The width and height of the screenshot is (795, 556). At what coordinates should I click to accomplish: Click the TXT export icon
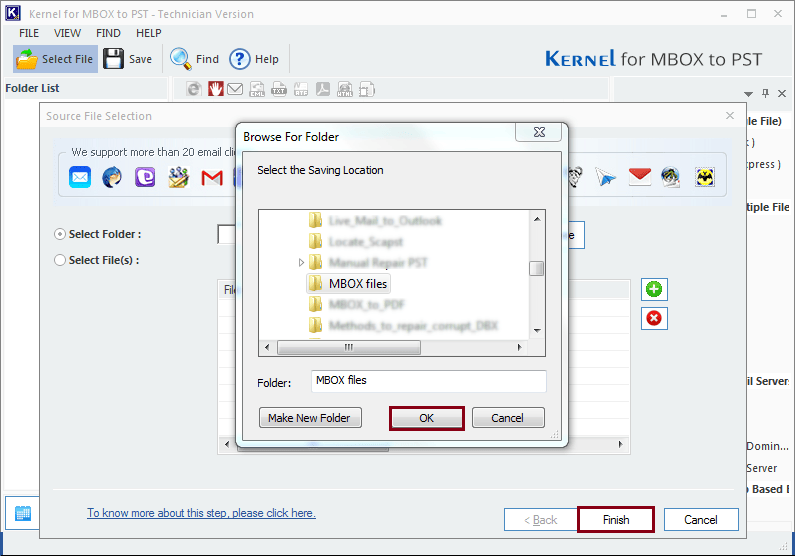(x=279, y=89)
